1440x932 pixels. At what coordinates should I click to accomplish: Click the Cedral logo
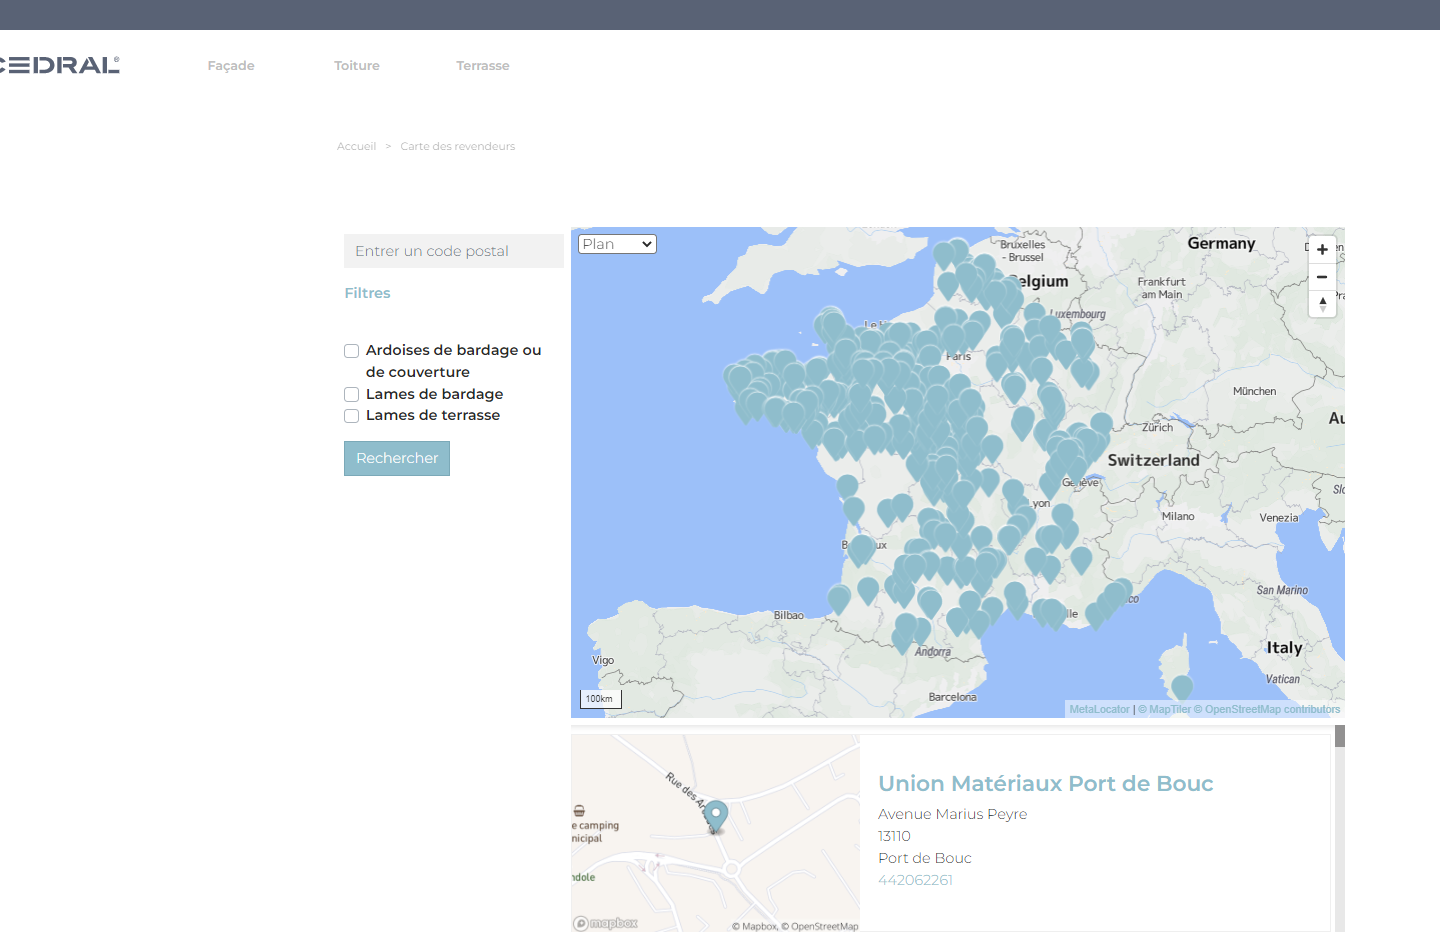coord(60,65)
